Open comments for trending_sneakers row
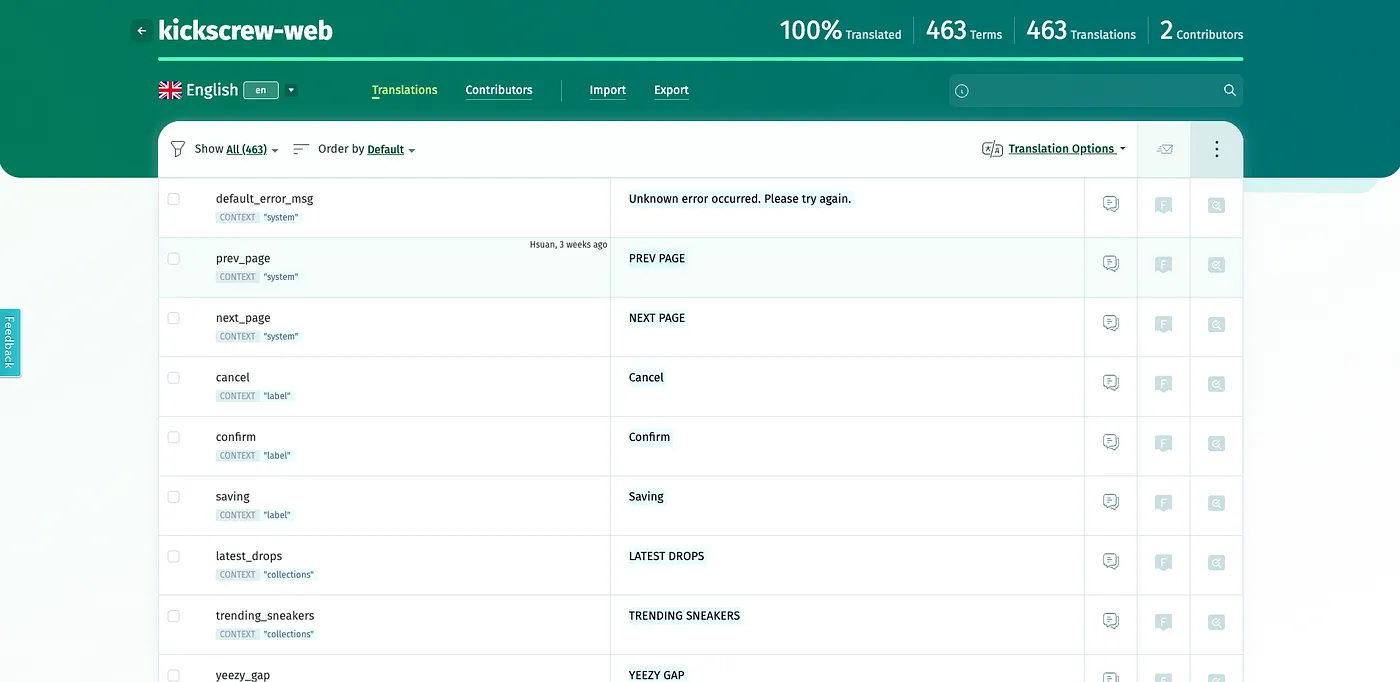Image resolution: width=1400 pixels, height=682 pixels. pyautogui.click(x=1110, y=621)
